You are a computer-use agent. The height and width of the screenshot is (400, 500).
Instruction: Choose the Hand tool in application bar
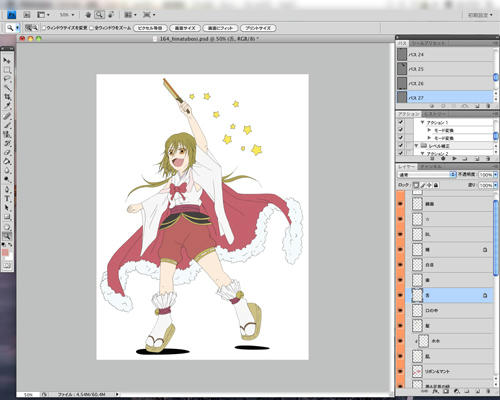88,15
